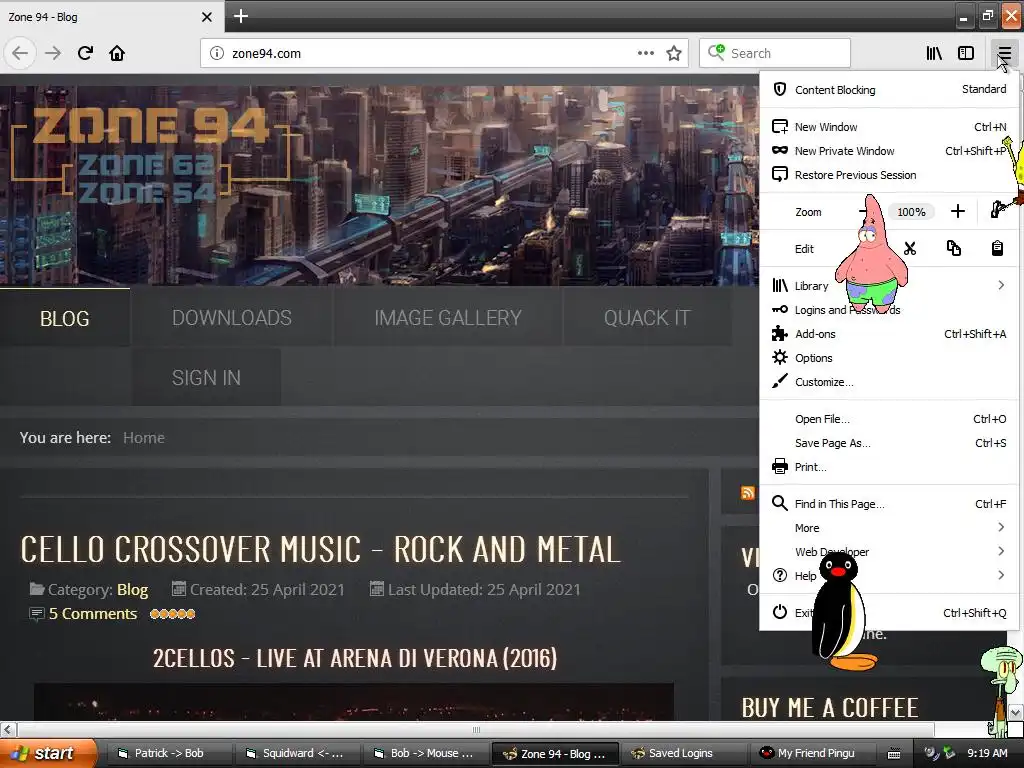
Task: Reload the current page
Action: pyautogui.click(x=85, y=53)
